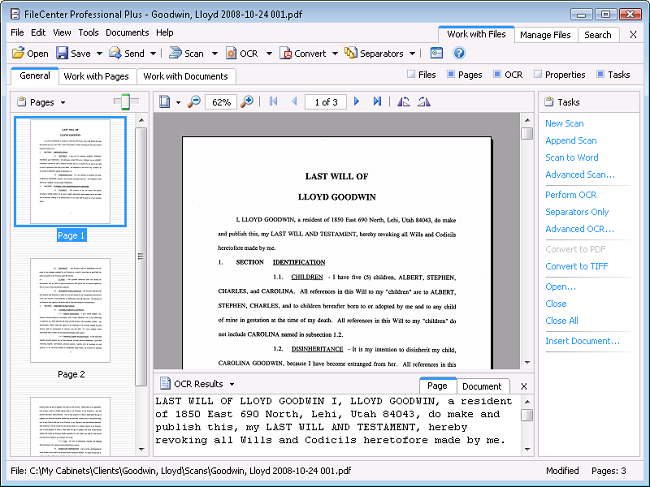Go to previous page arrow

click(295, 102)
